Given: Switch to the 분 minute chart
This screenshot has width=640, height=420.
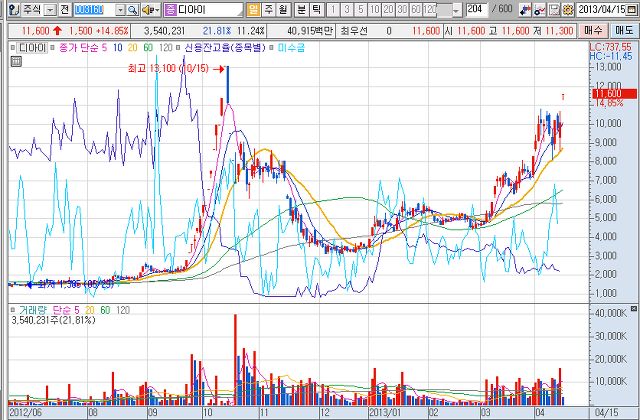Looking at the screenshot, I should point(301,10).
